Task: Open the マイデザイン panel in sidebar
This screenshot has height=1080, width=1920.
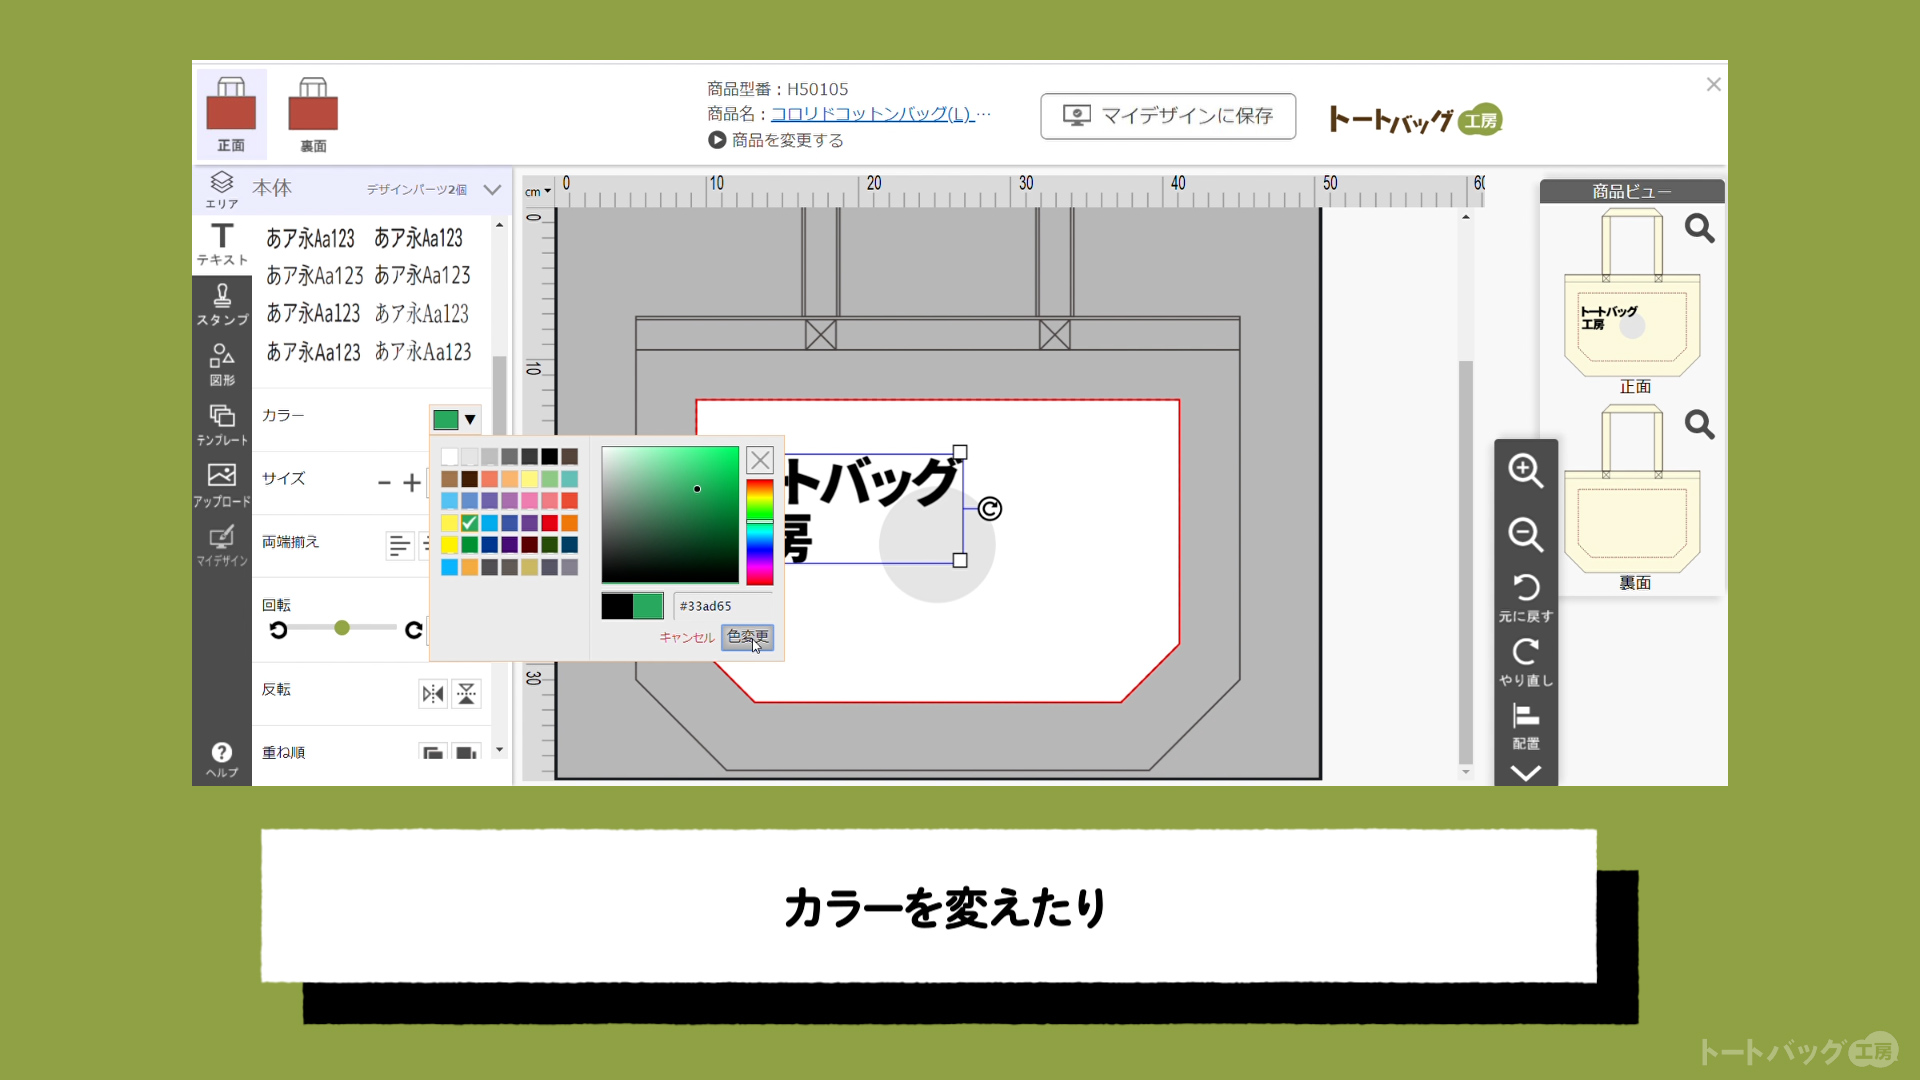Action: tap(221, 546)
